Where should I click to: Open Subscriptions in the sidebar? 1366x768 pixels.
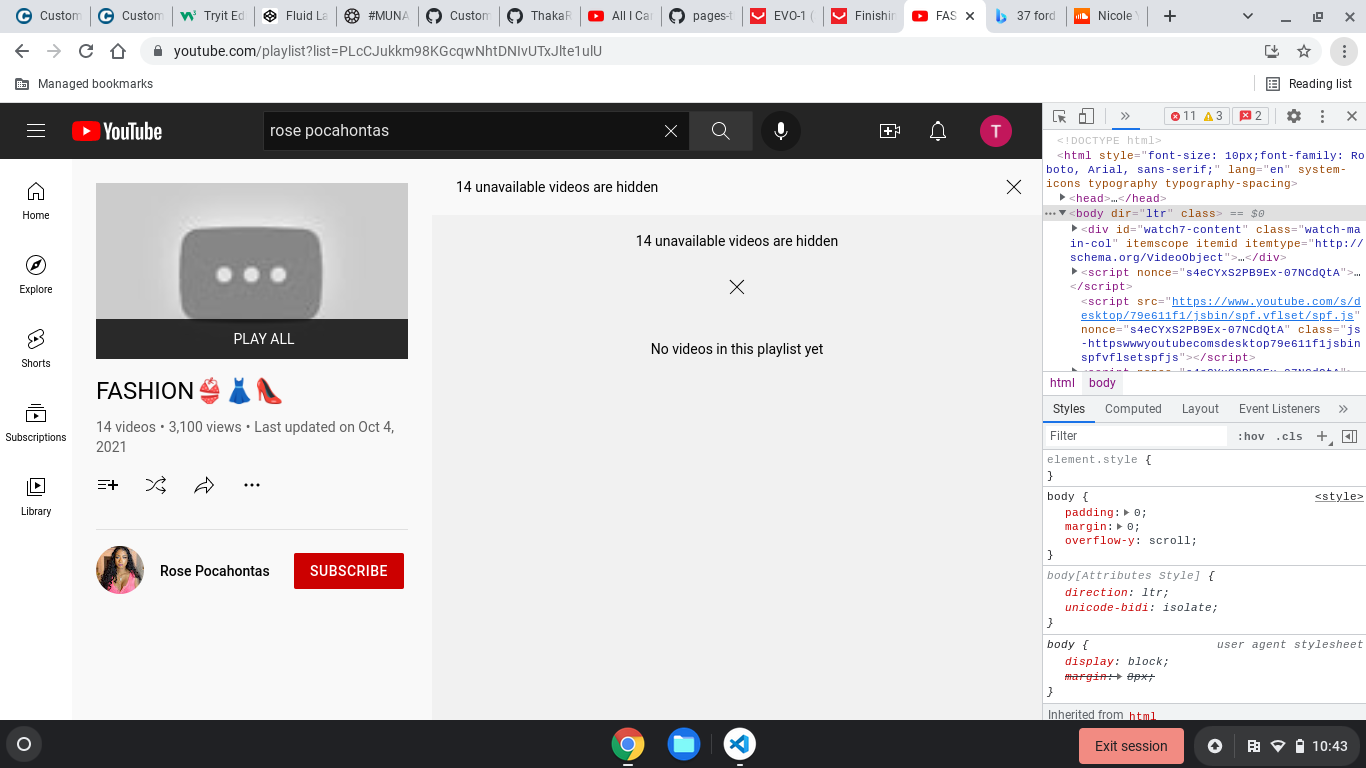pos(36,423)
